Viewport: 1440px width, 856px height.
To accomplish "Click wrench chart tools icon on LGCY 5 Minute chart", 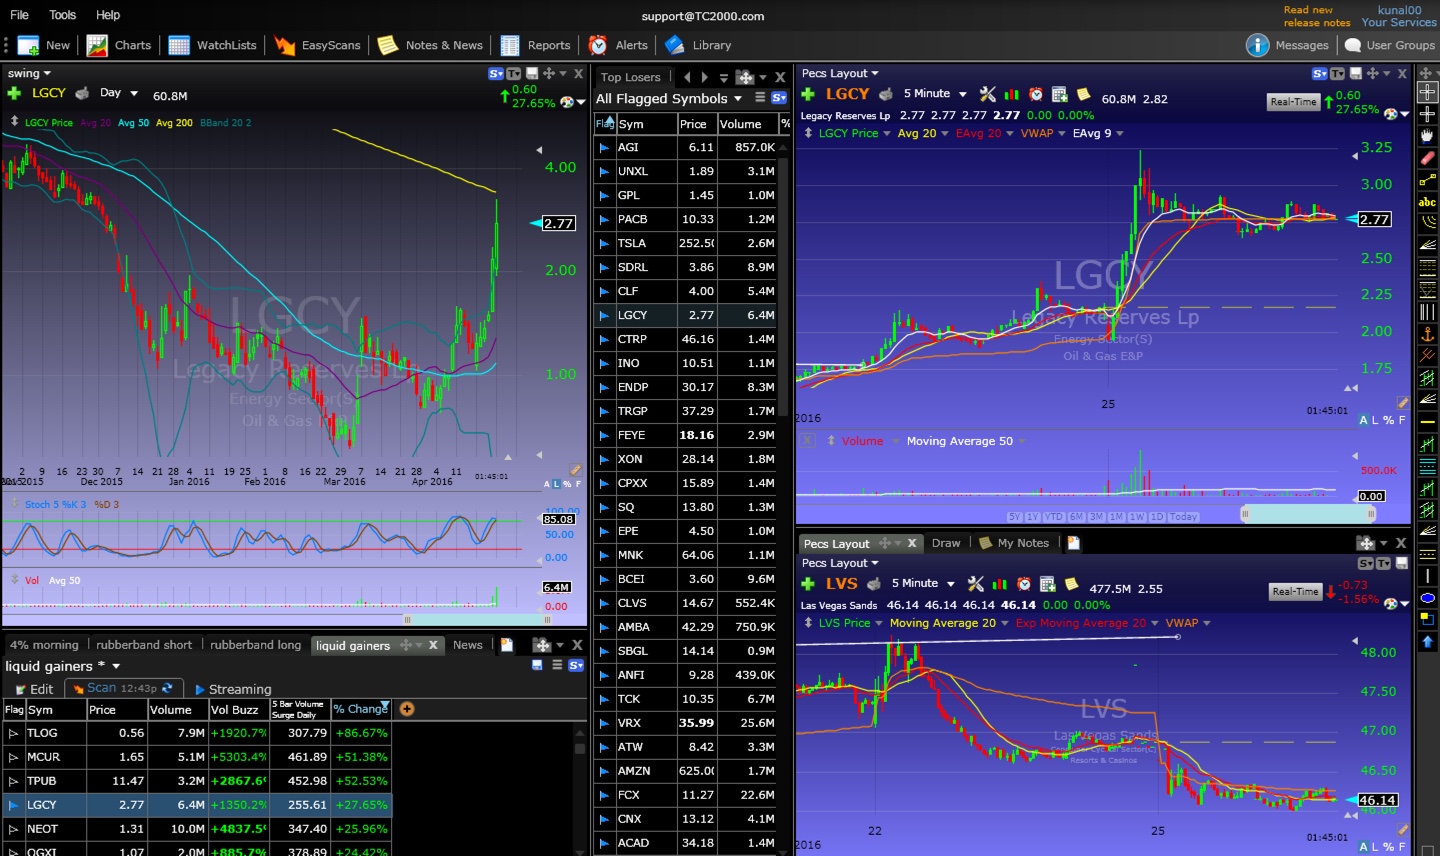I will pyautogui.click(x=988, y=94).
